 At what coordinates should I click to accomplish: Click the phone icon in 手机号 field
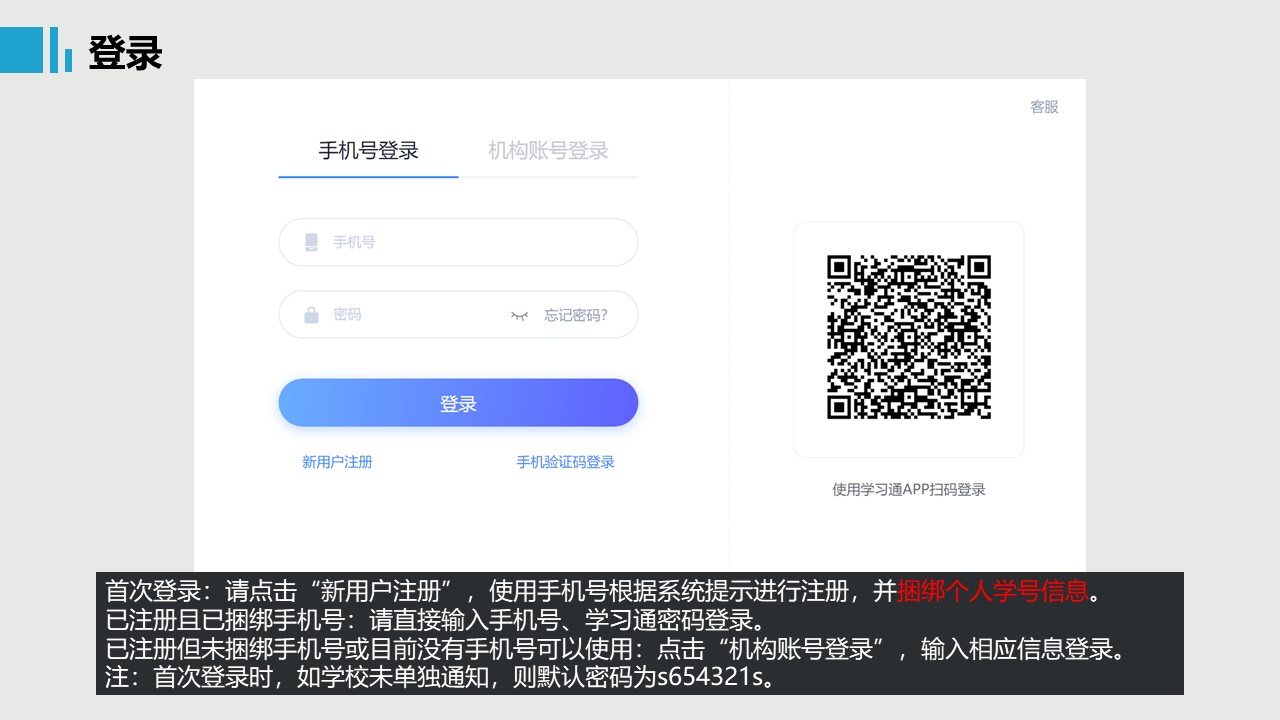(x=311, y=242)
